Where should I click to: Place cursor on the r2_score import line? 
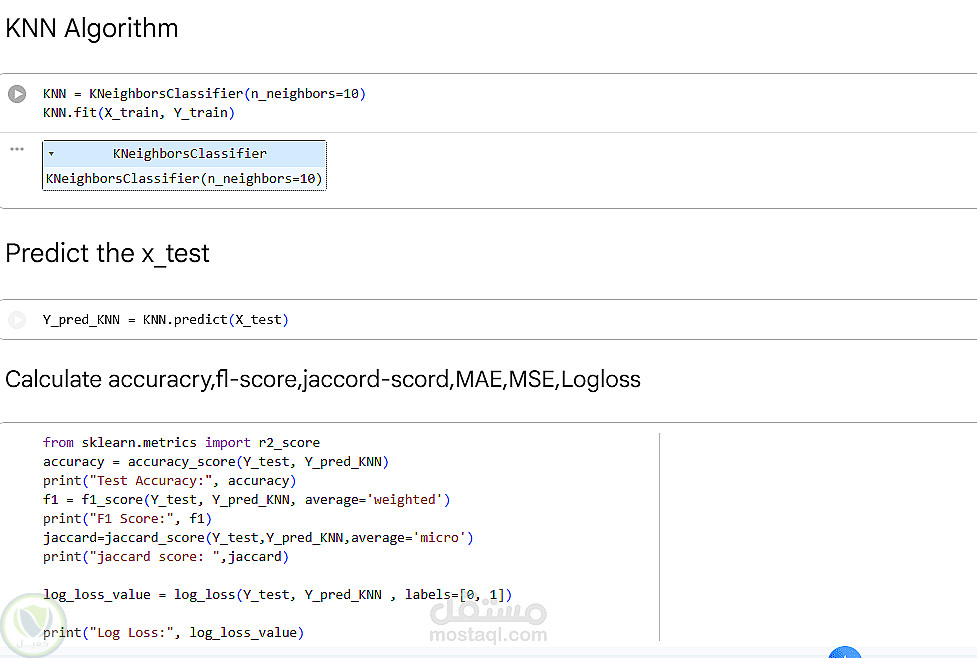tap(181, 442)
